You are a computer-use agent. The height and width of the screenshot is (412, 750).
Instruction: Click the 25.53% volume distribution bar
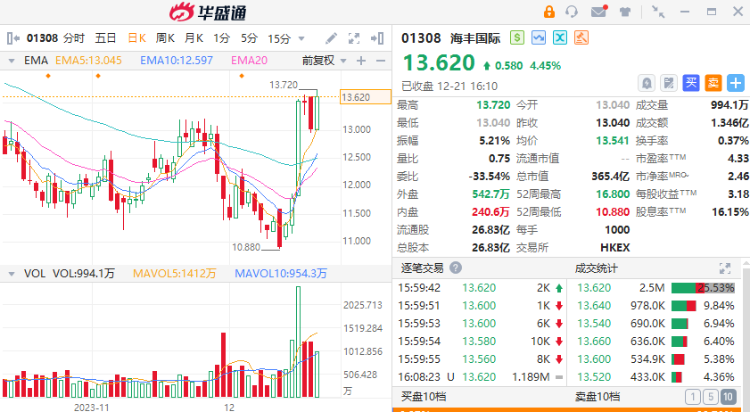pyautogui.click(x=703, y=288)
